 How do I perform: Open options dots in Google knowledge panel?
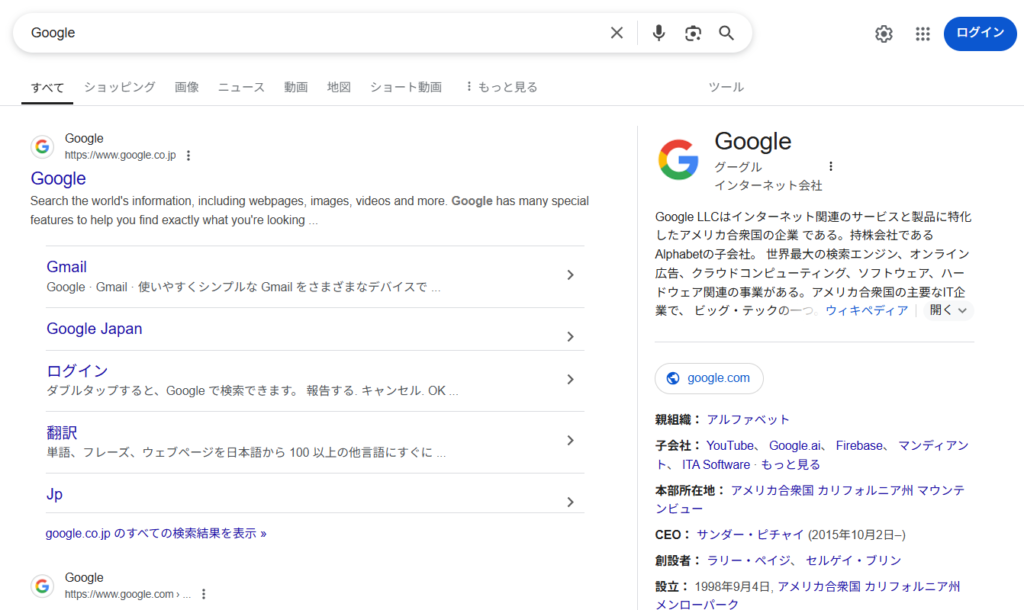(831, 167)
